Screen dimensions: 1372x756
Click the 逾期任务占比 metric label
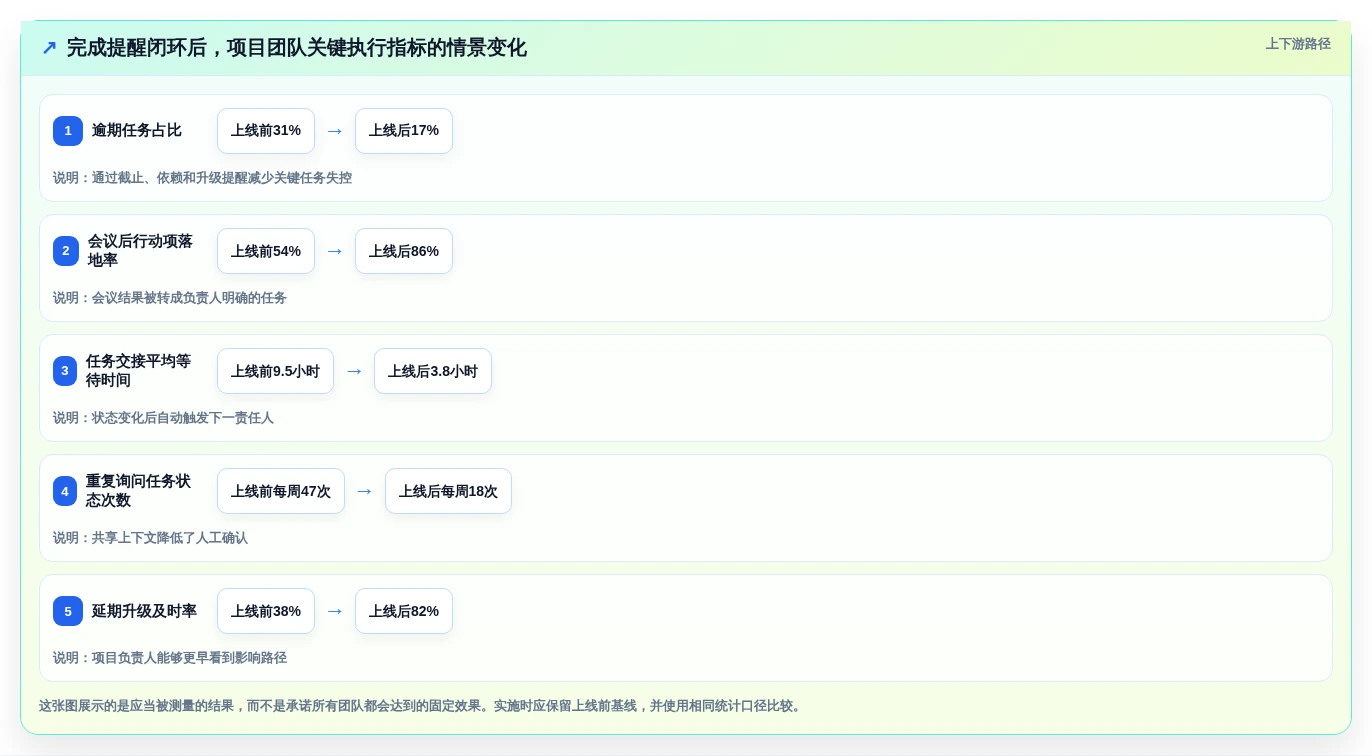tap(137, 131)
